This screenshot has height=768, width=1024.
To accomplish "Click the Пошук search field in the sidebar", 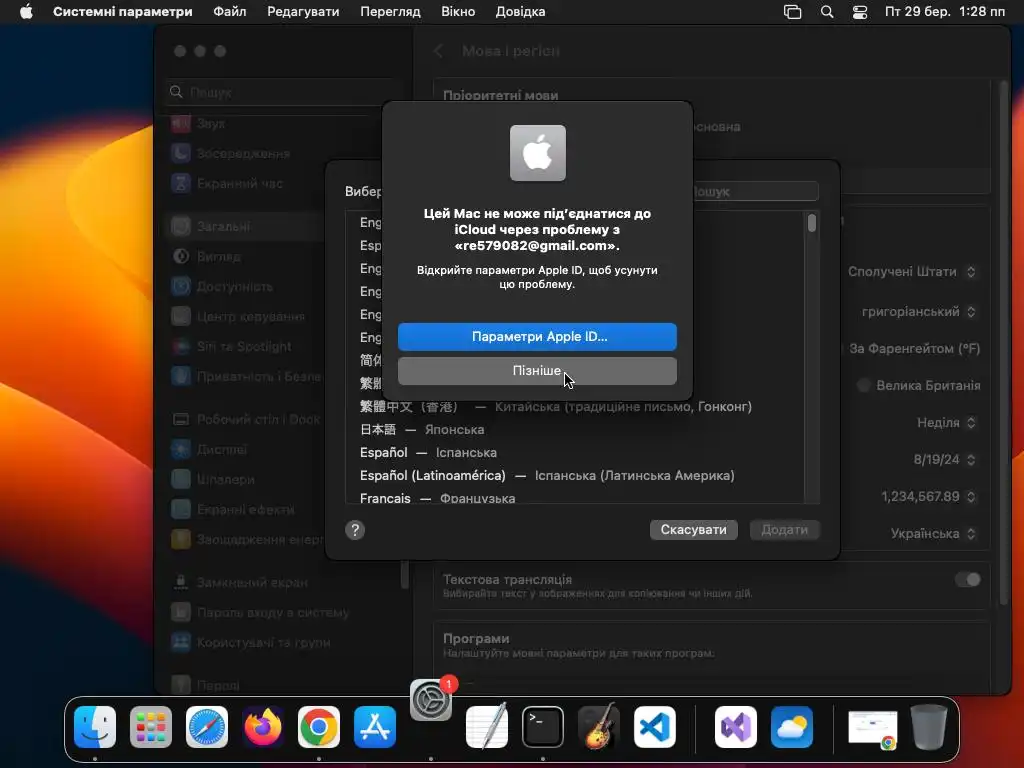I will [281, 92].
